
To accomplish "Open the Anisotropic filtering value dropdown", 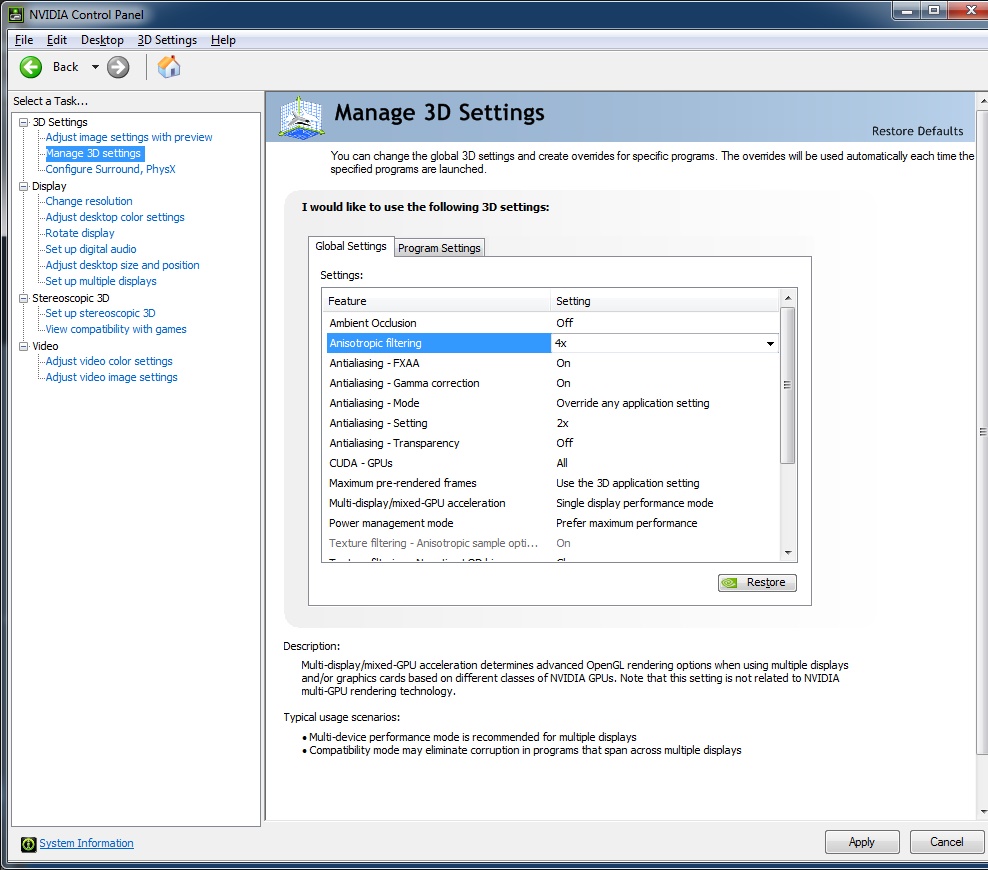I will [x=770, y=343].
